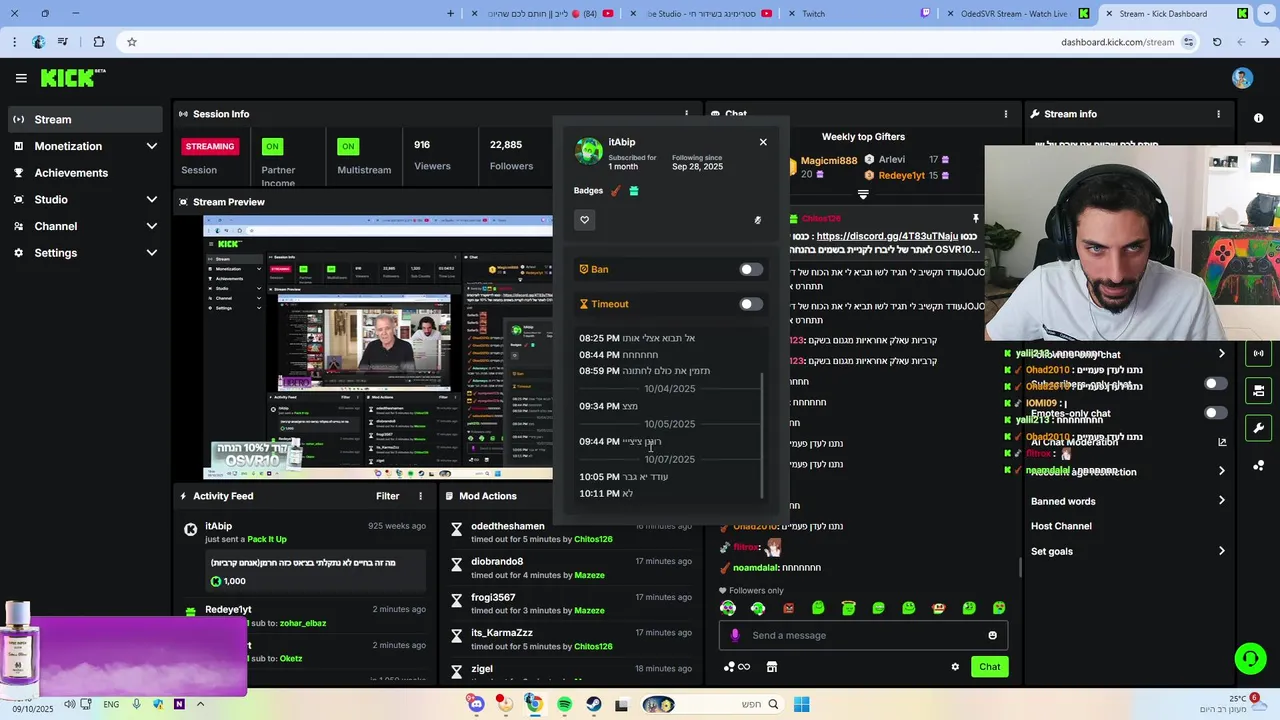Click the heart button in user card

(x=585, y=220)
